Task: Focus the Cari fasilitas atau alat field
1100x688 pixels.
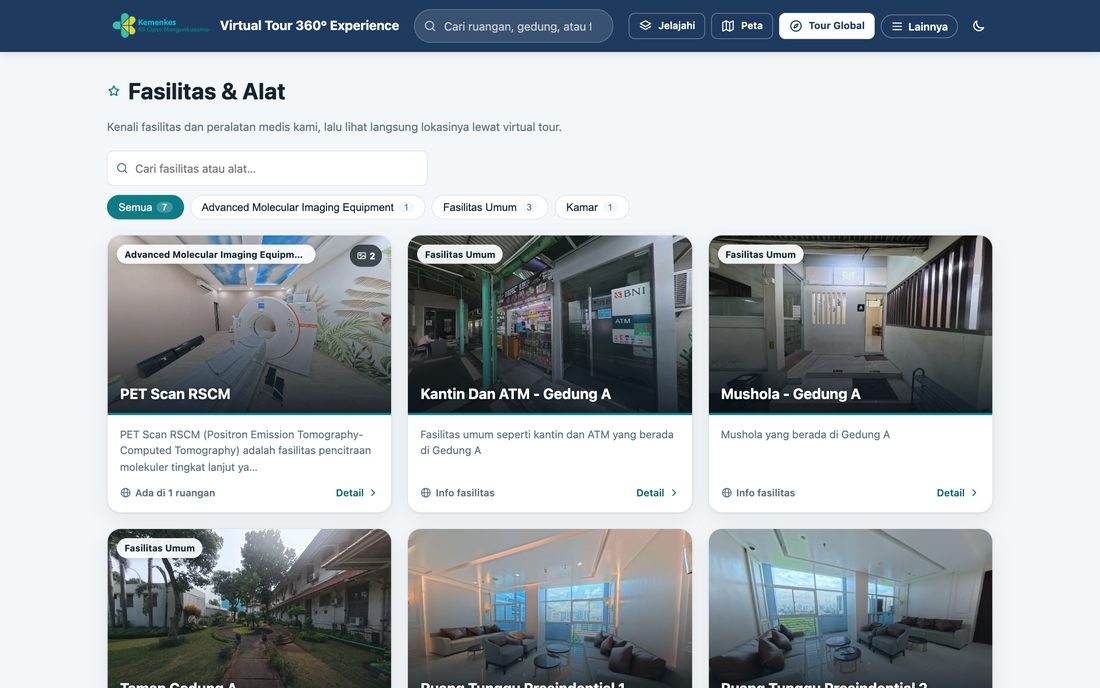Action: pos(267,168)
